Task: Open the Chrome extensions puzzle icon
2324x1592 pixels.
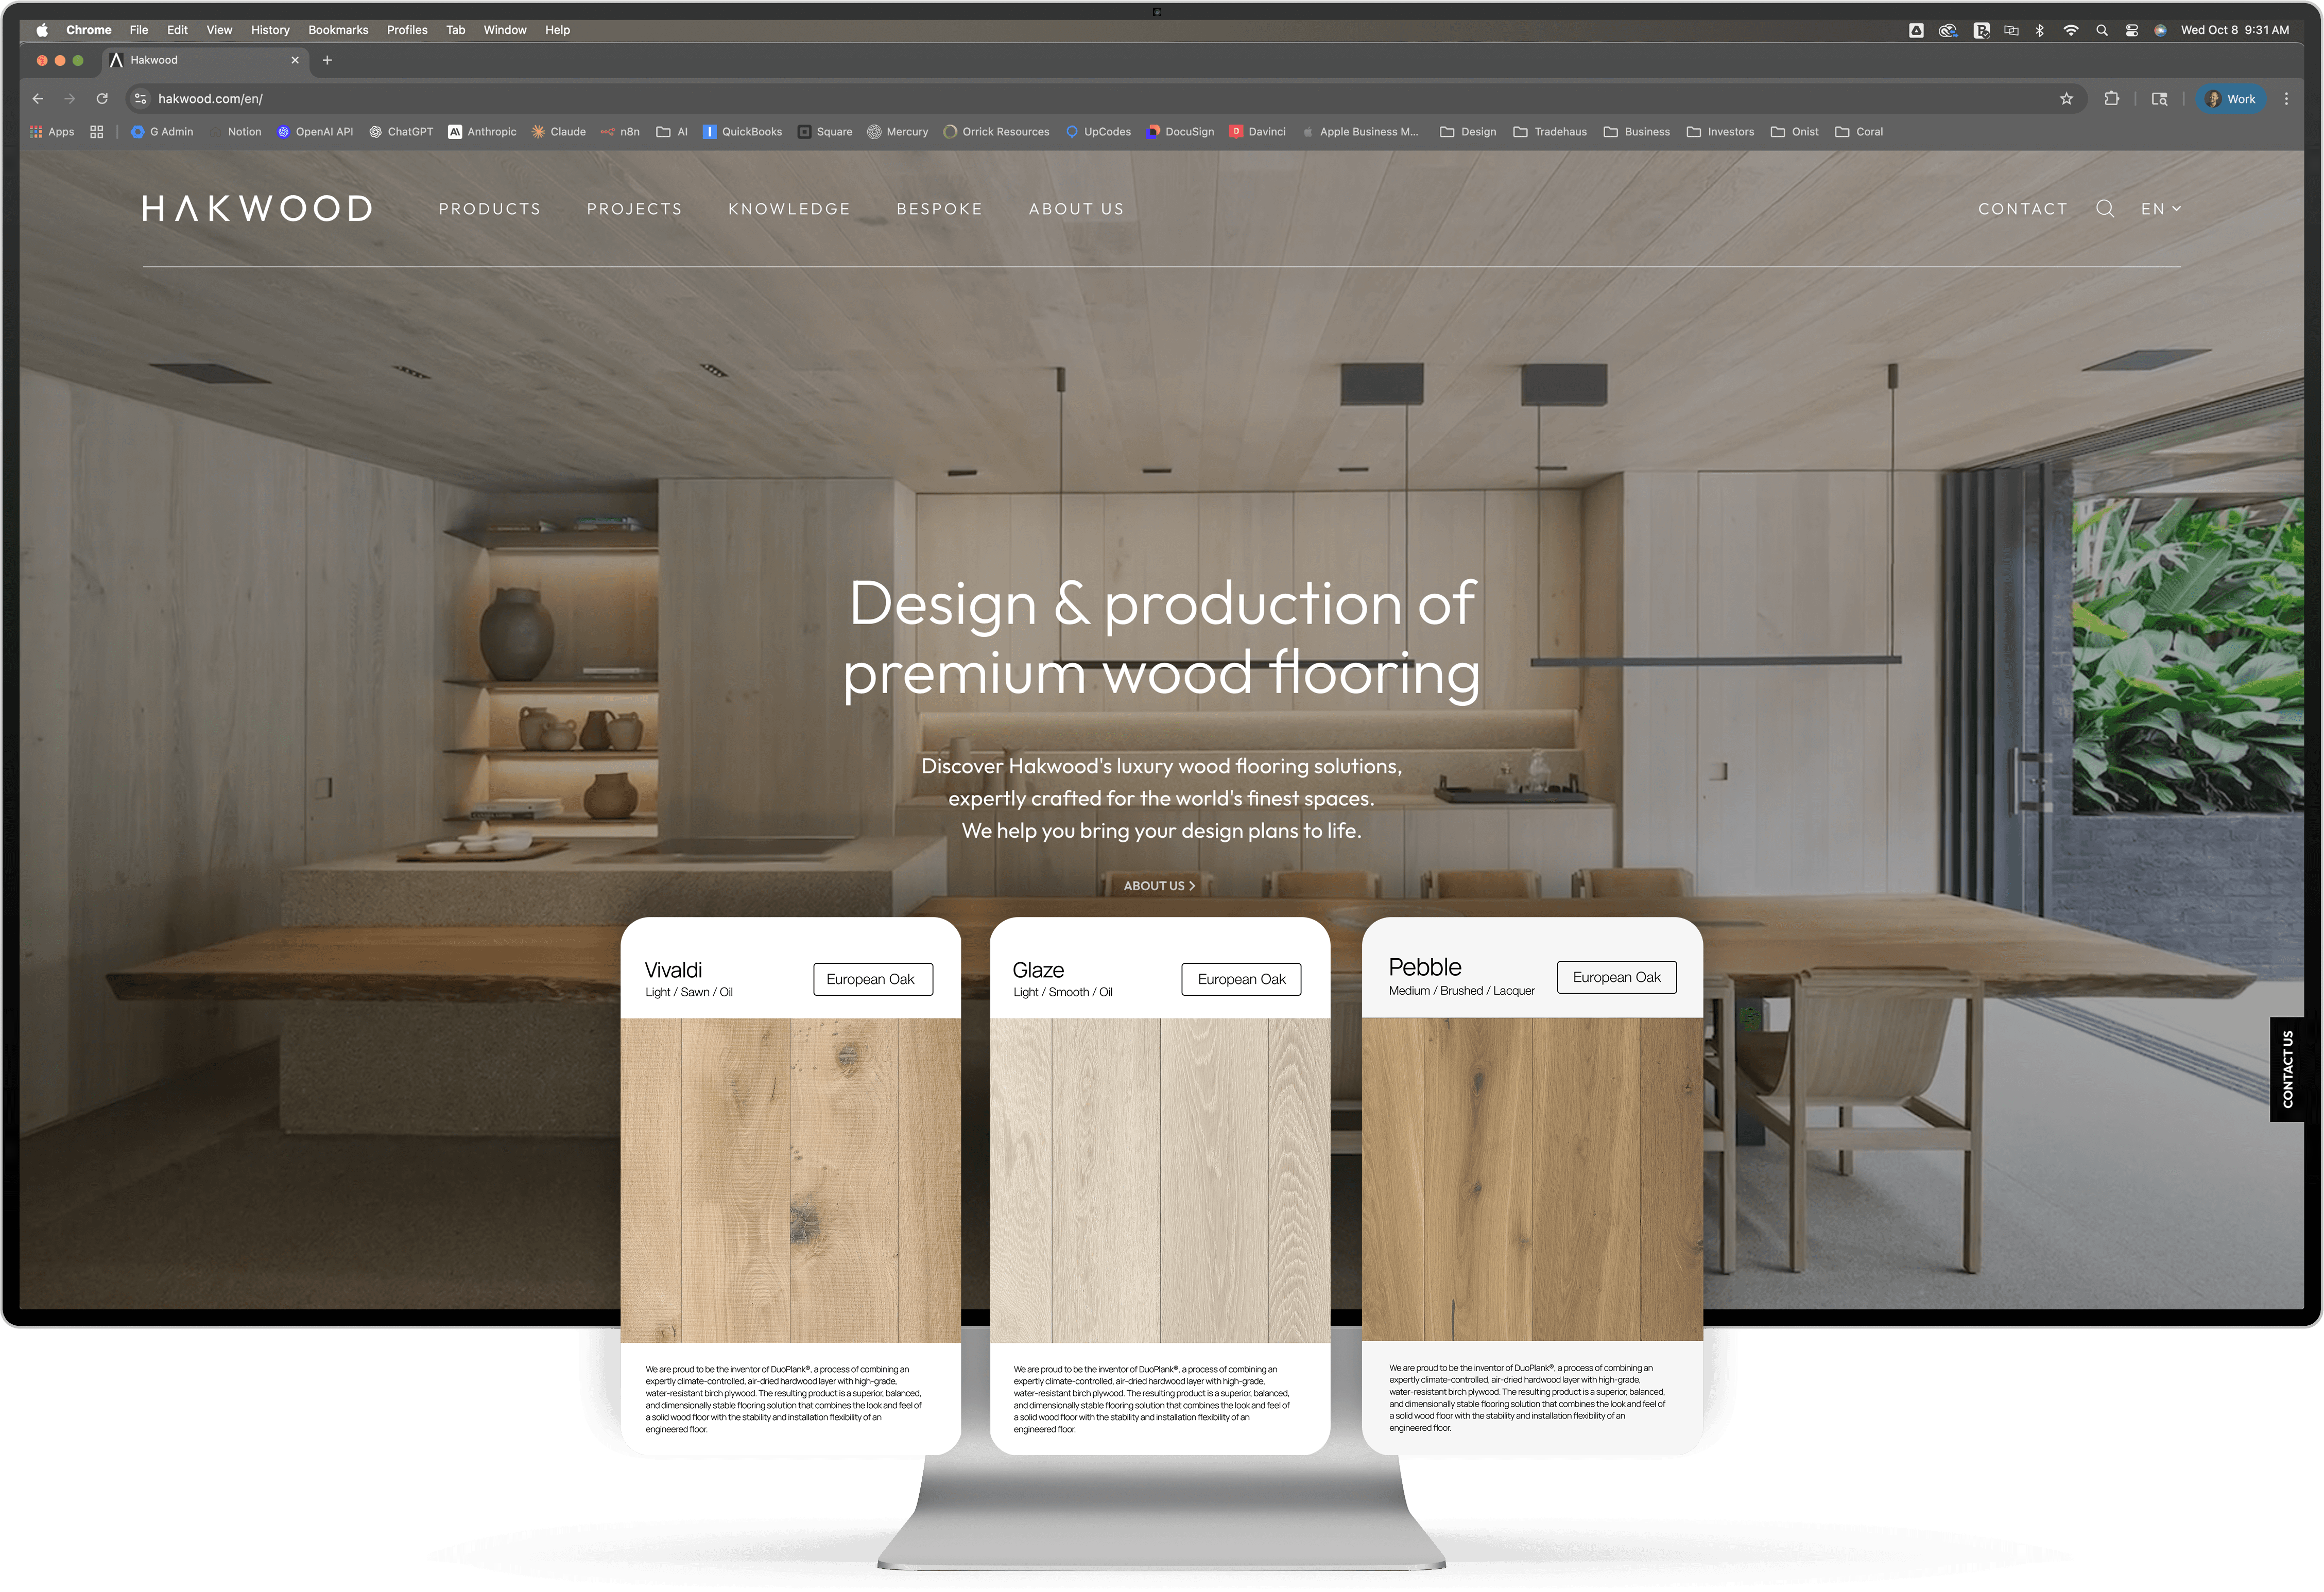Action: click(2112, 98)
